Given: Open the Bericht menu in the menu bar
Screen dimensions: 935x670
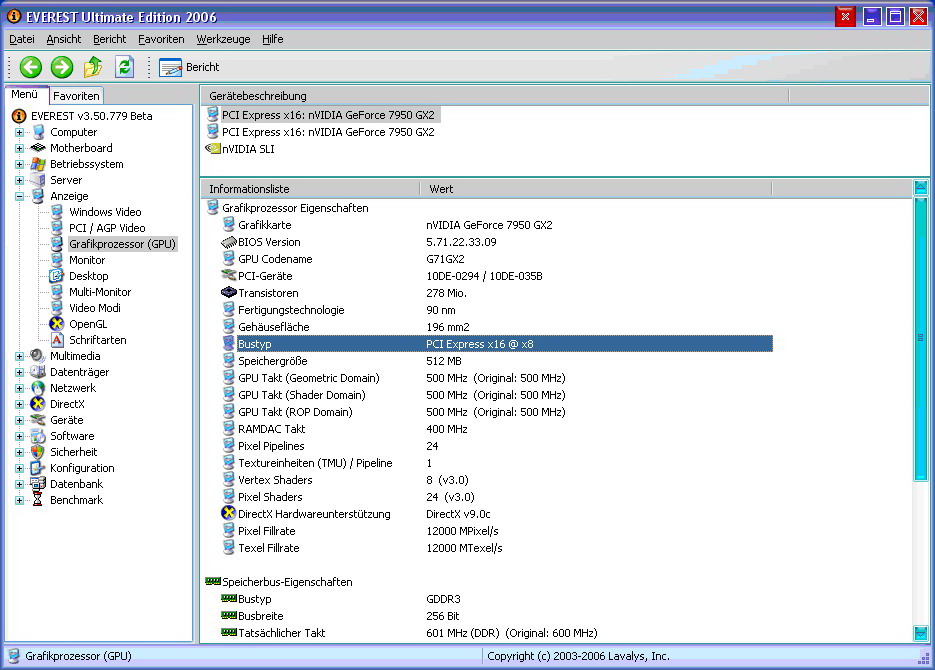Looking at the screenshot, I should 110,39.
